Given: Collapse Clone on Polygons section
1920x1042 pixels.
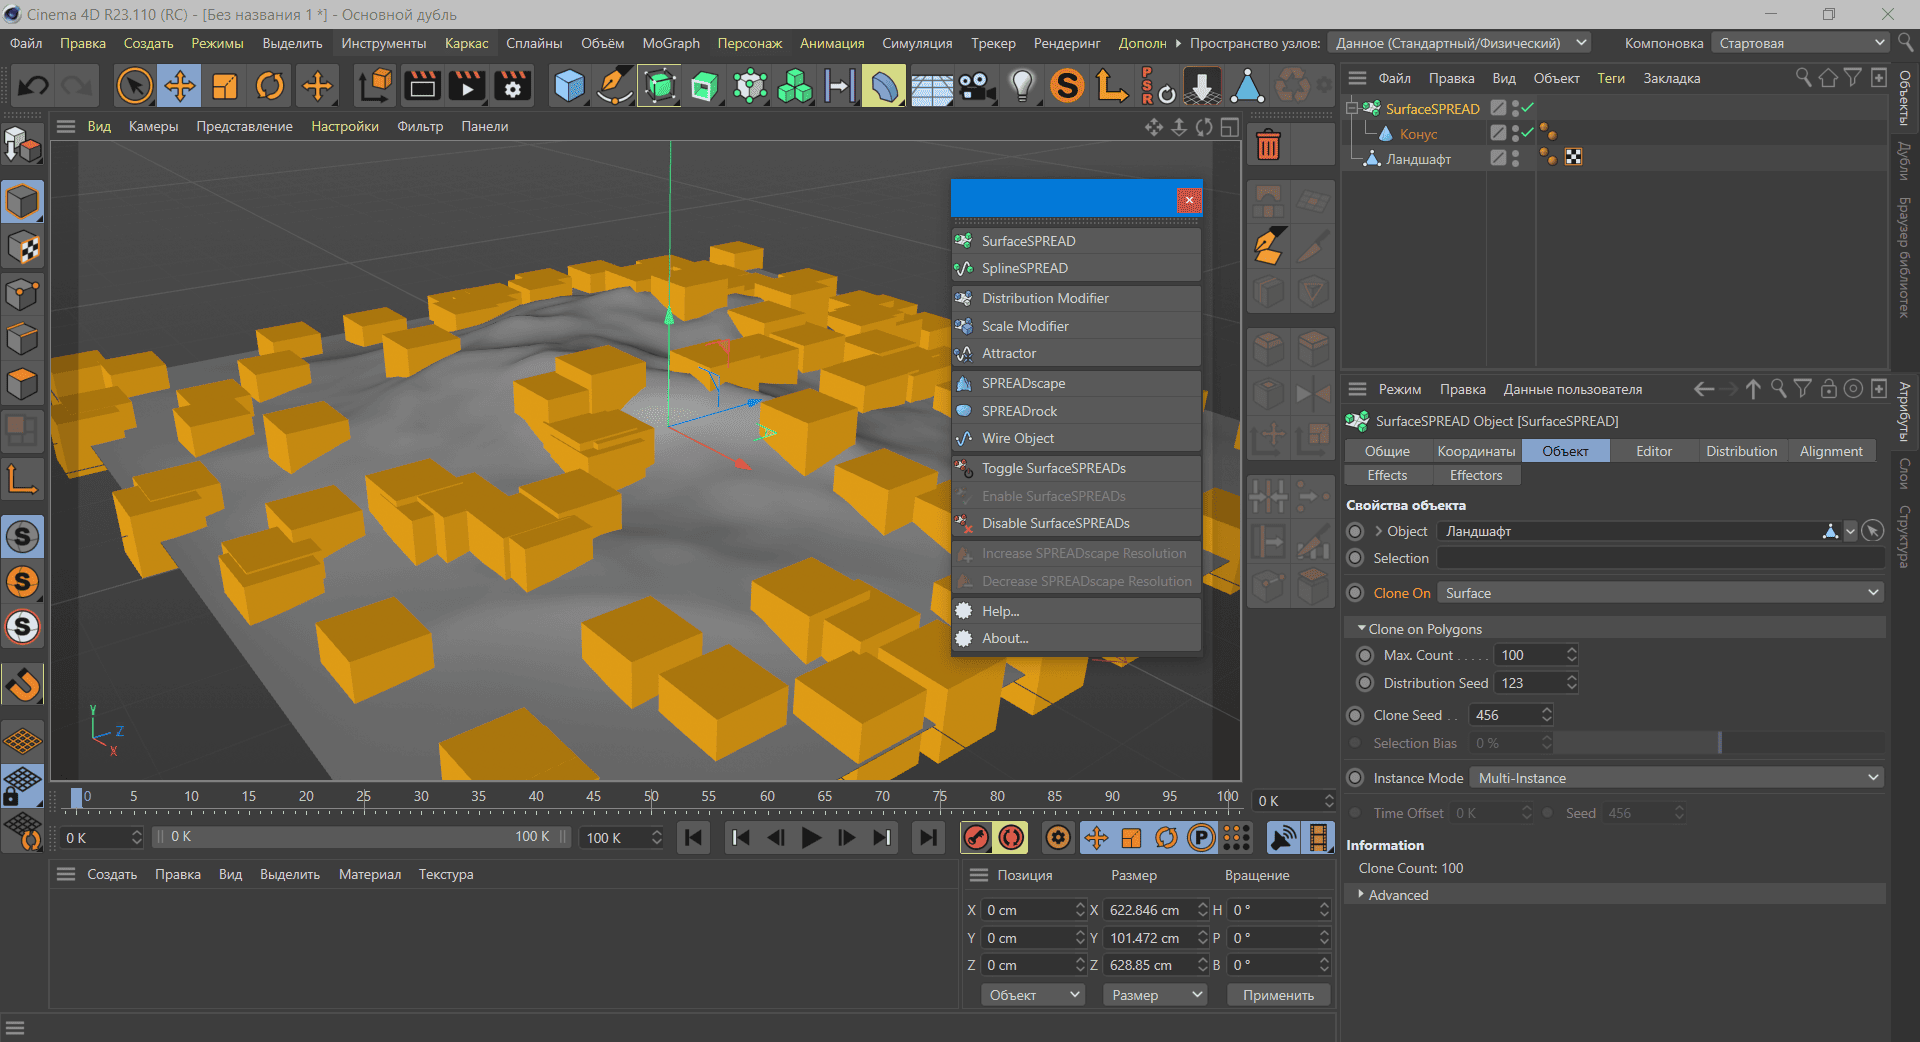Looking at the screenshot, I should click(1361, 629).
